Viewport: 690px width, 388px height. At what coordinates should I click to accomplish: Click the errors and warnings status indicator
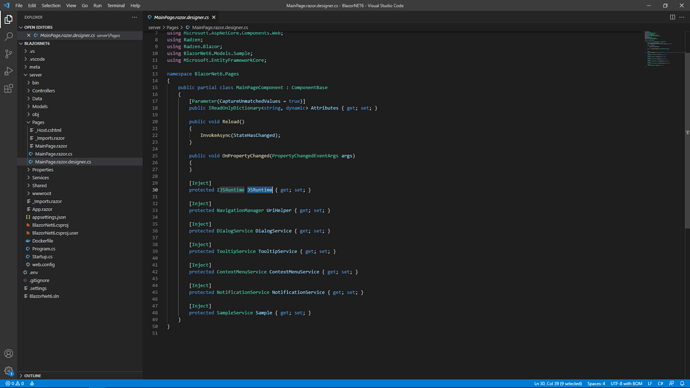tap(14, 384)
